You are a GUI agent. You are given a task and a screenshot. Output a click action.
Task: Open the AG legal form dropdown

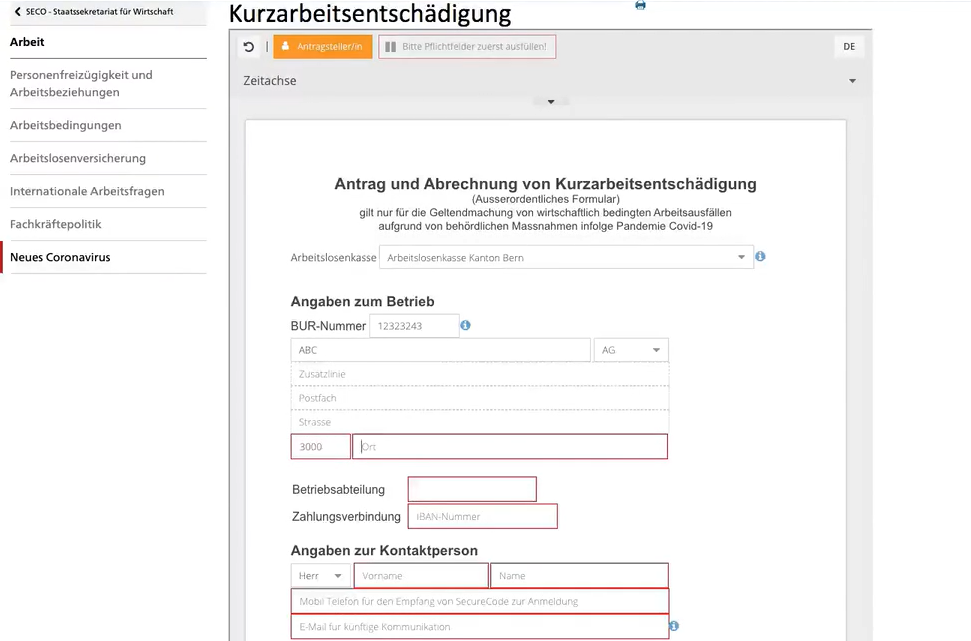click(x=631, y=350)
